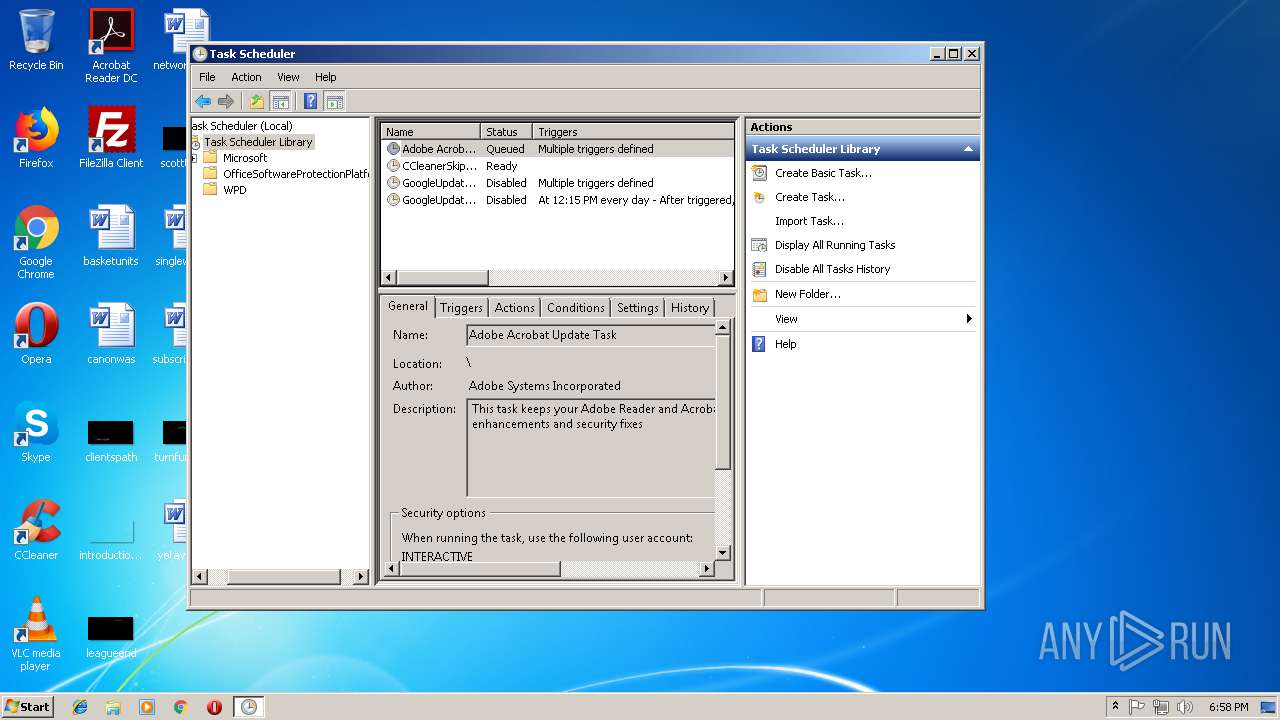Toggle Show/Hide Action Pane toolbar icon
The width and height of the screenshot is (1280, 720).
tap(334, 101)
